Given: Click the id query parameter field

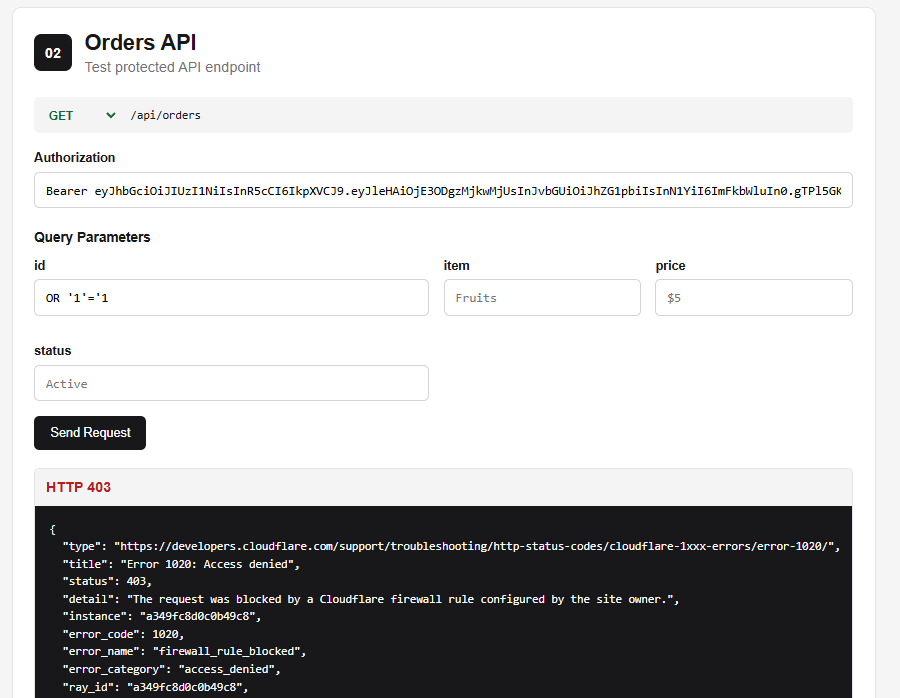Looking at the screenshot, I should [x=231, y=297].
